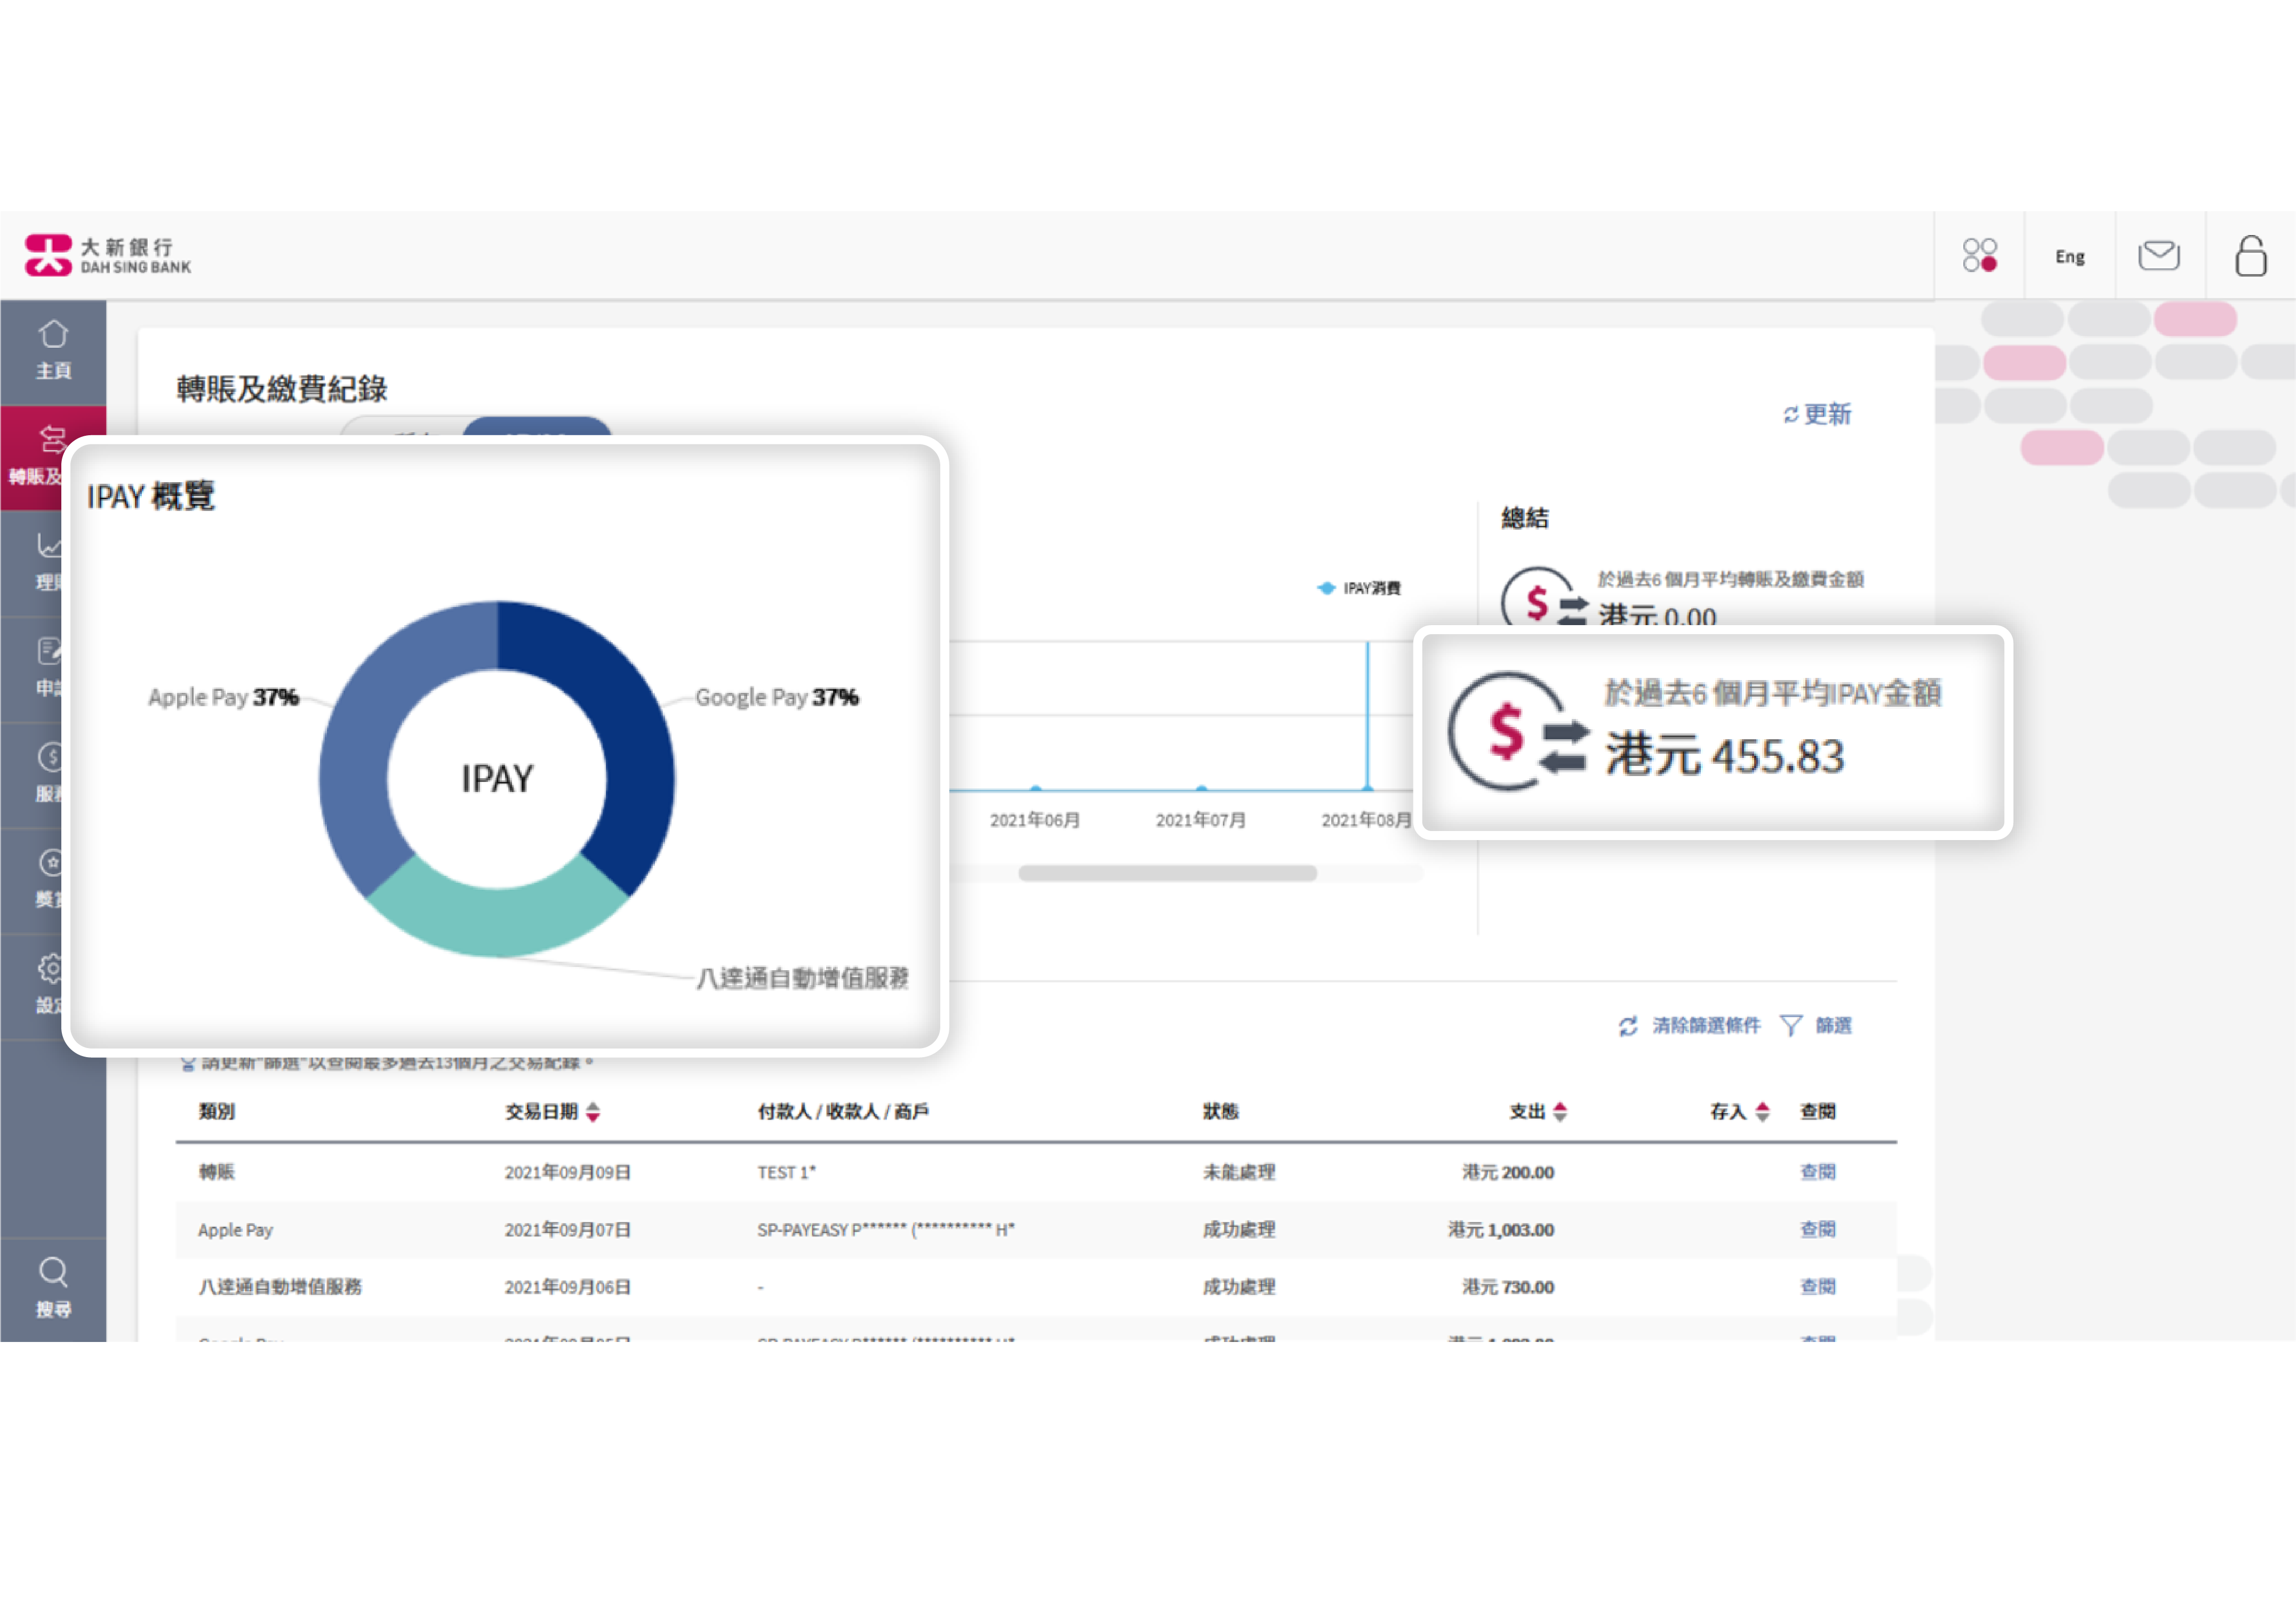
Task: Click the 狀態 column header
Action: point(1220,1112)
